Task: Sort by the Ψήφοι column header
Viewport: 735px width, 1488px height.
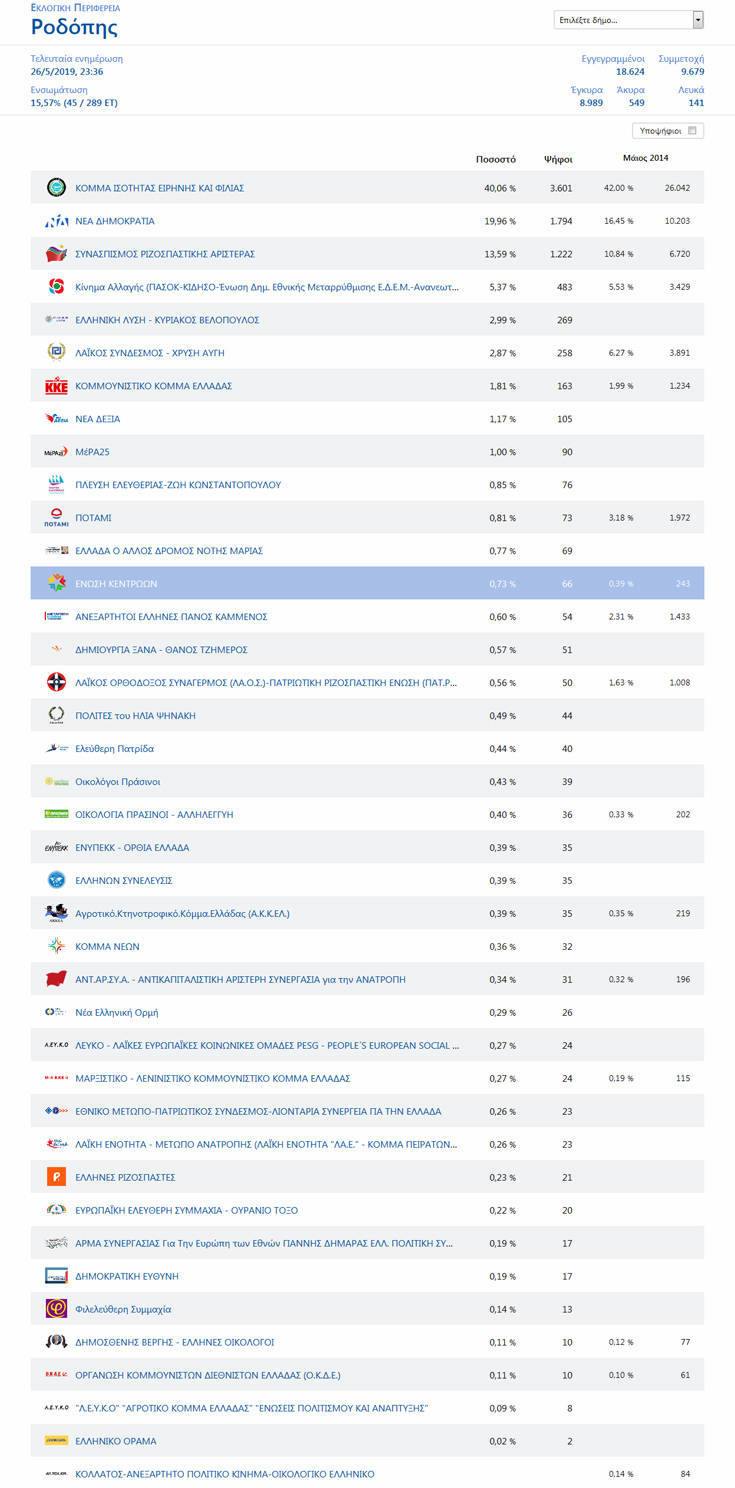Action: tap(558, 159)
